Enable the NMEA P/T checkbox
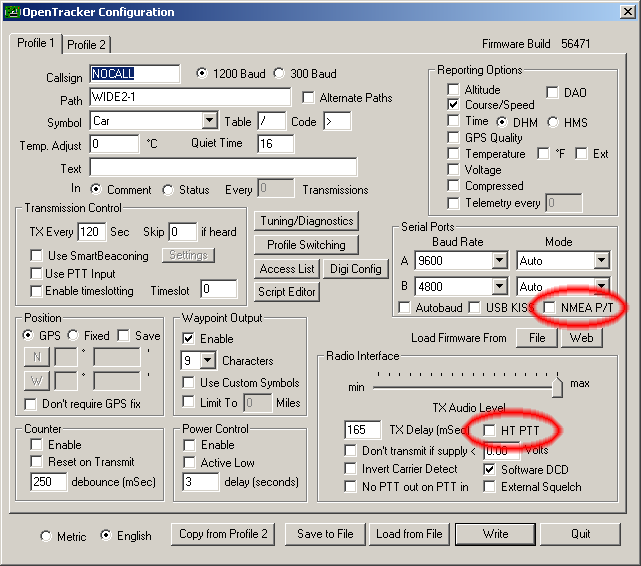The height and width of the screenshot is (566, 641). pyautogui.click(x=549, y=307)
